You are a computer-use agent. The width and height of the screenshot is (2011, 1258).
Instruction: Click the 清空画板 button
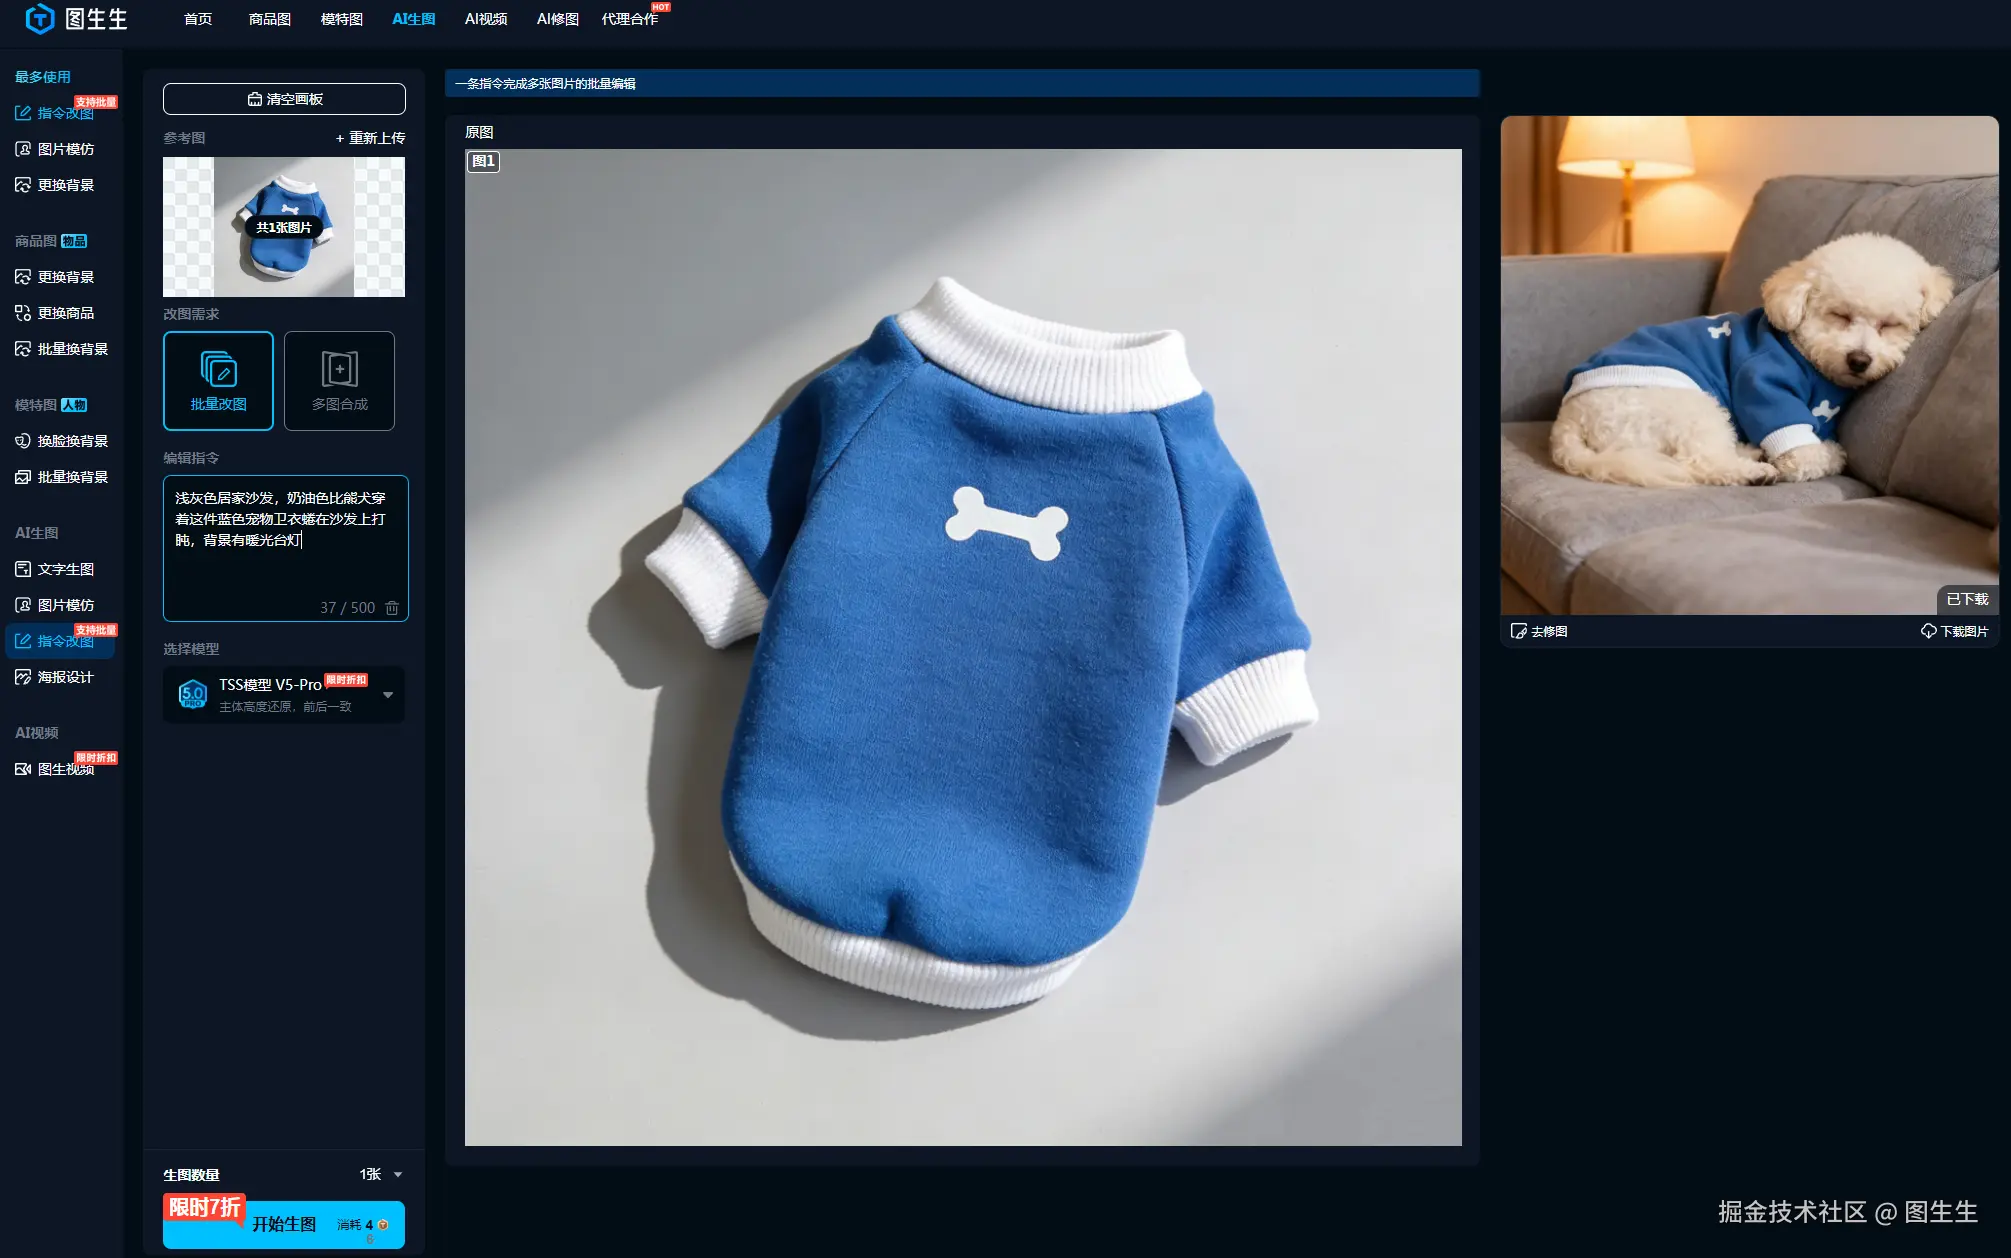284,99
